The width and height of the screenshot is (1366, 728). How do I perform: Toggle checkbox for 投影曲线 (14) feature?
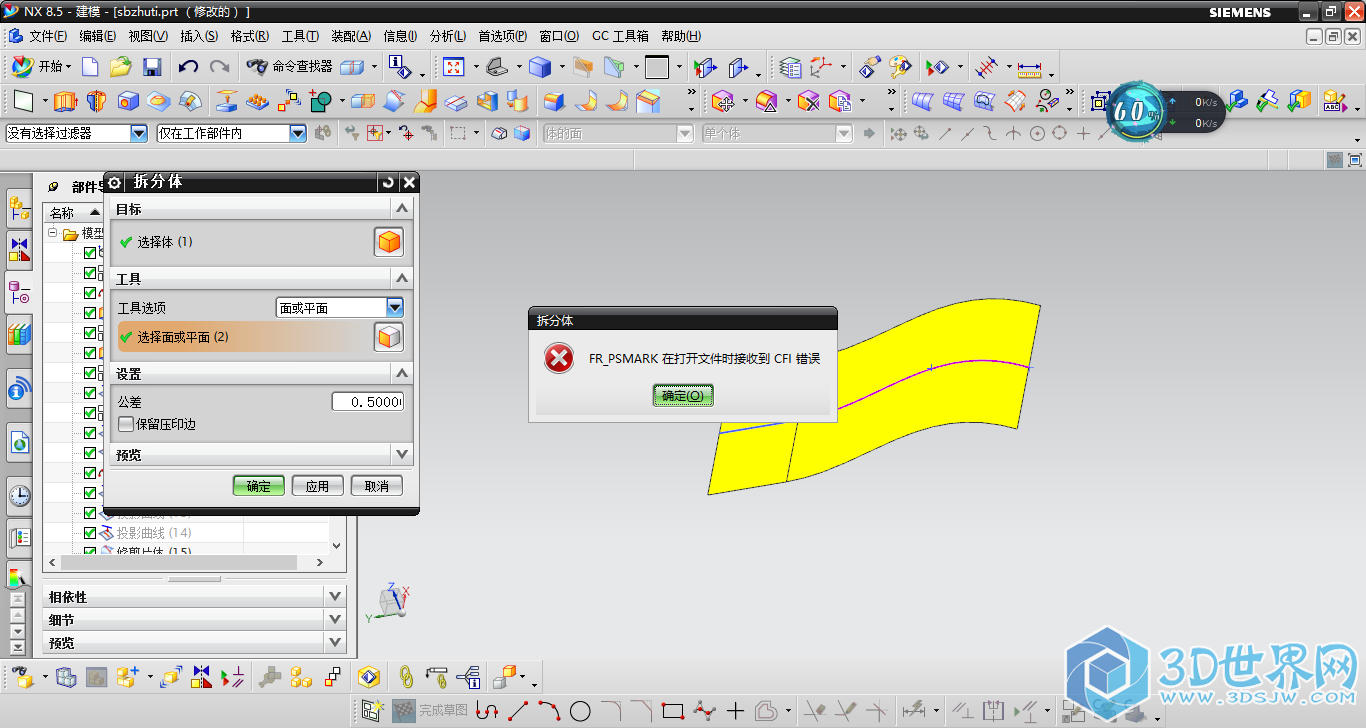tap(90, 533)
